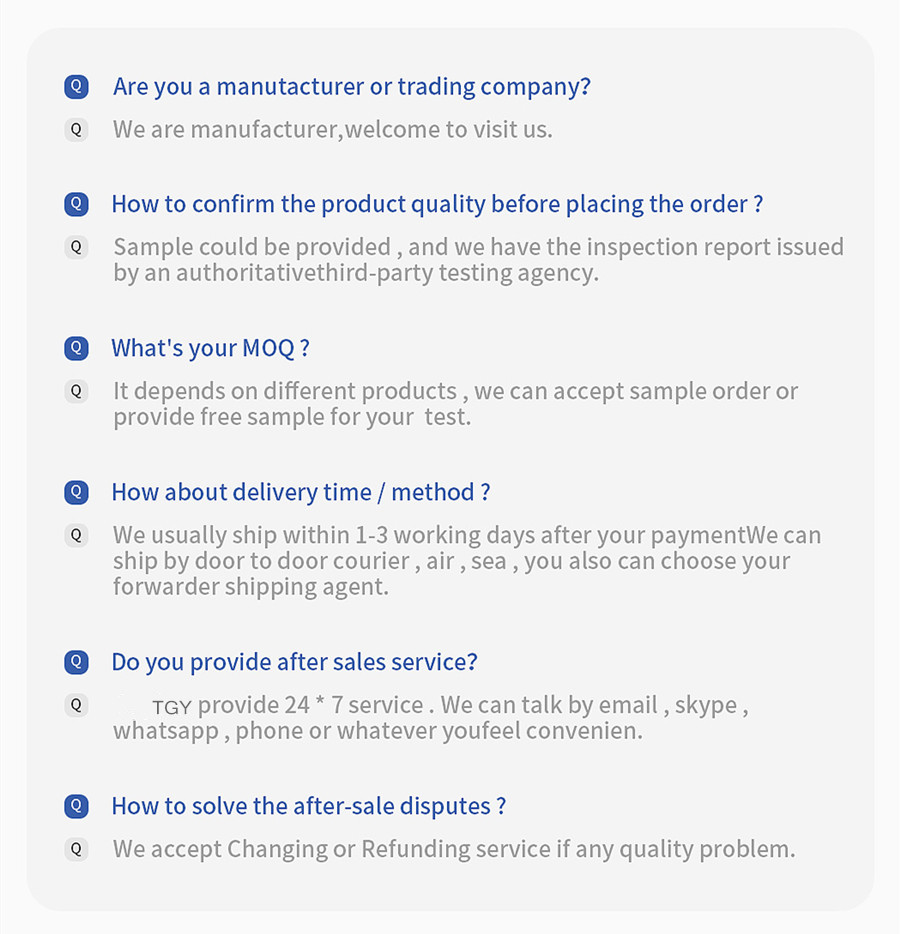Screen dimensions: 900x934
Task: Click the gray Q icon beside 'We usually ship'
Action: coord(76,535)
